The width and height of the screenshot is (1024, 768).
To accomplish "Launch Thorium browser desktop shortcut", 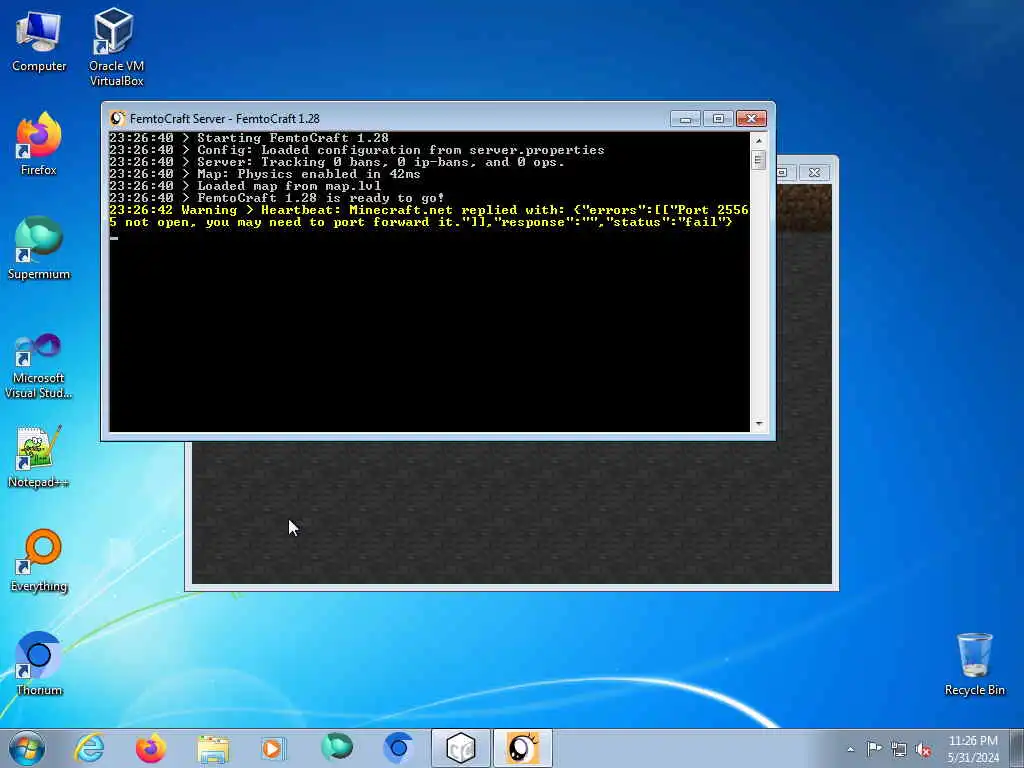I will click(x=39, y=664).
